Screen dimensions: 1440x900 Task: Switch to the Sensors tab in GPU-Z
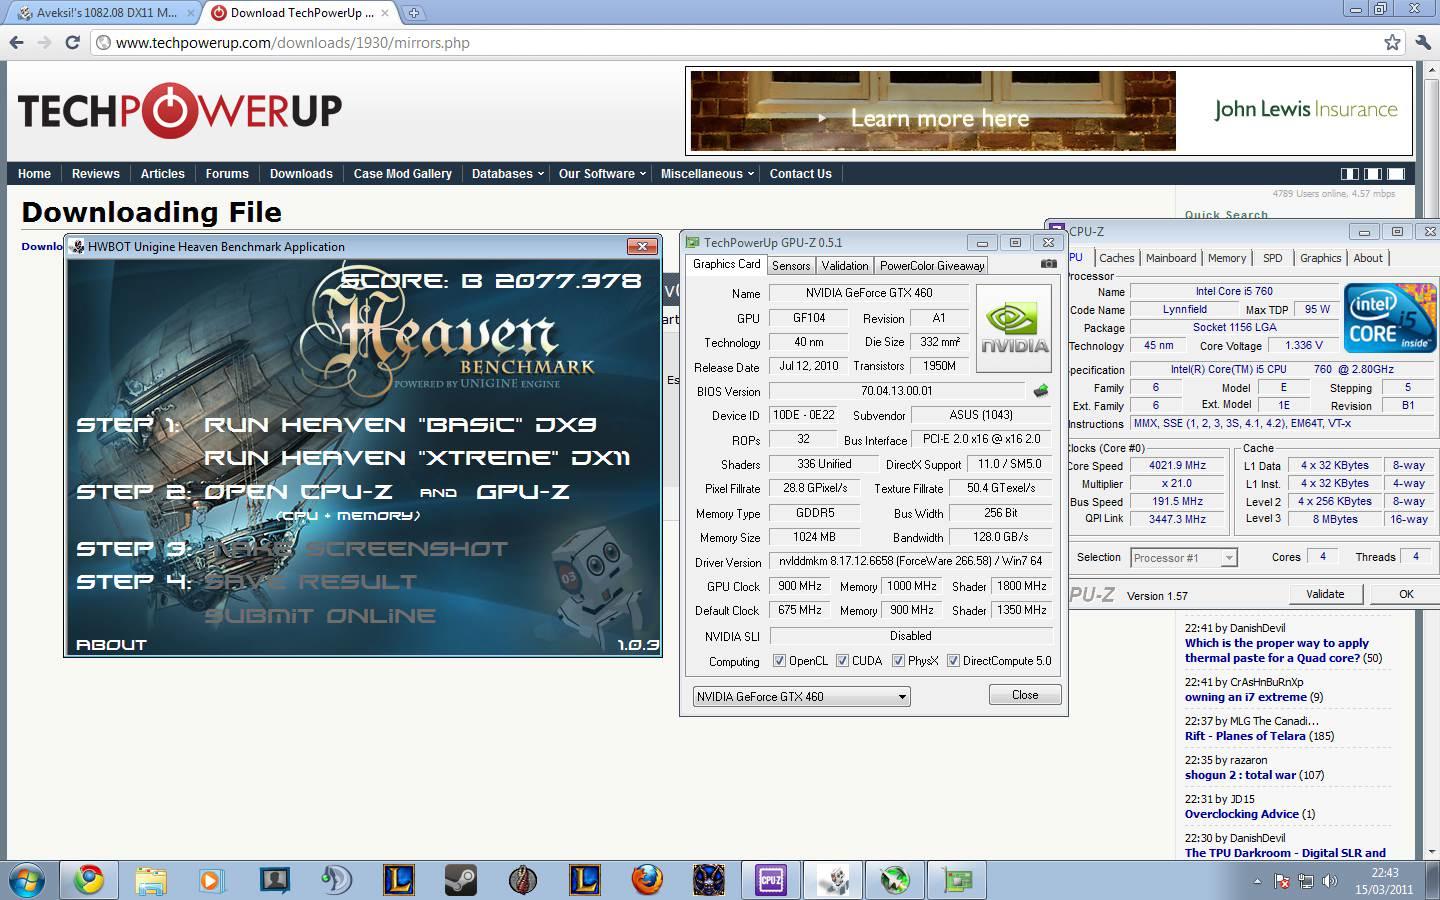tap(791, 266)
